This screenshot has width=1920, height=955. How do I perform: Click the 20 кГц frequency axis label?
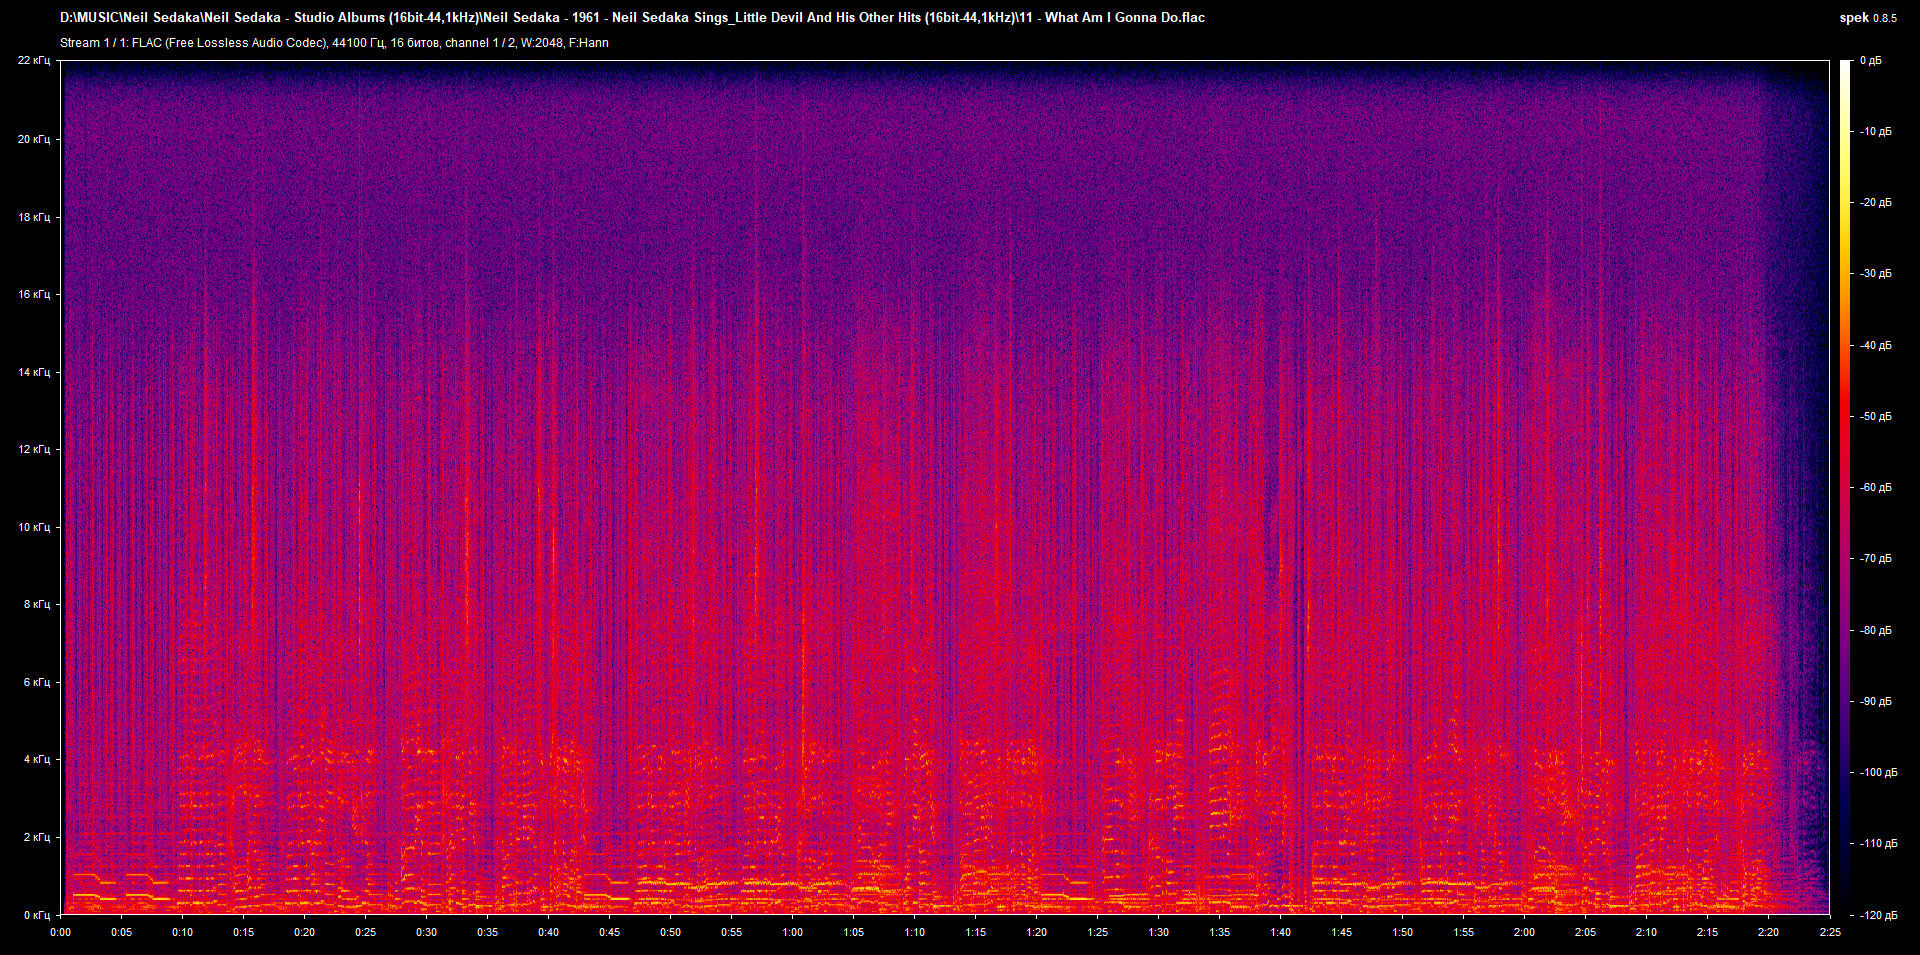click(34, 139)
